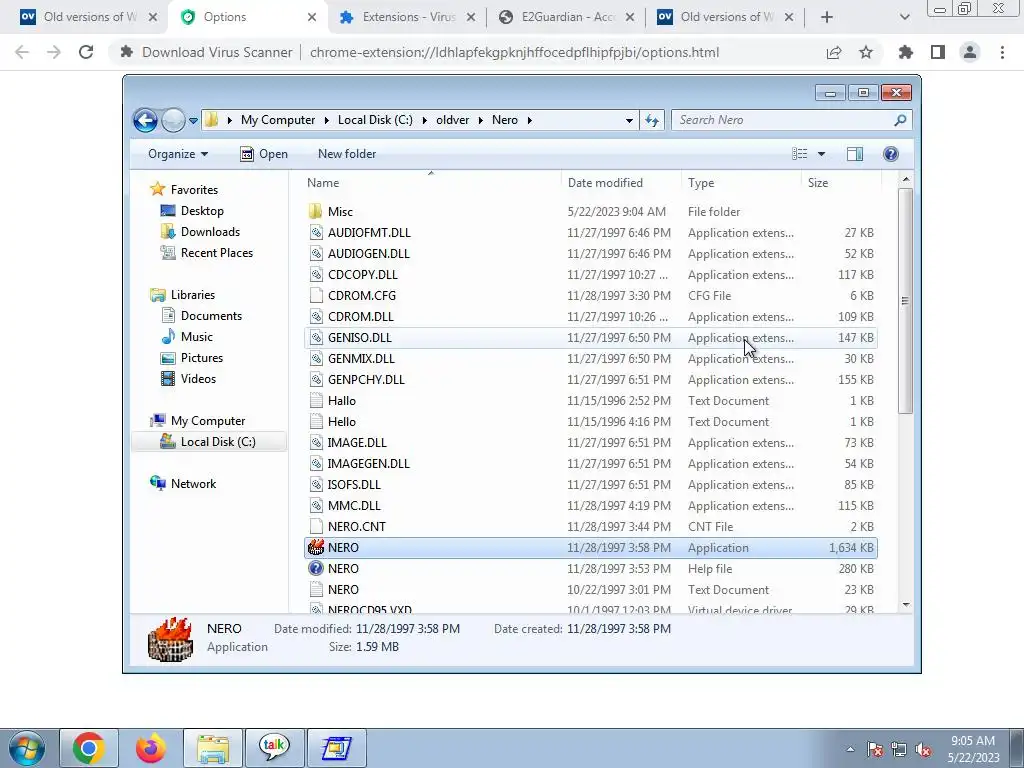Open Videos library
Image resolution: width=1024 pixels, height=768 pixels.
coord(198,379)
